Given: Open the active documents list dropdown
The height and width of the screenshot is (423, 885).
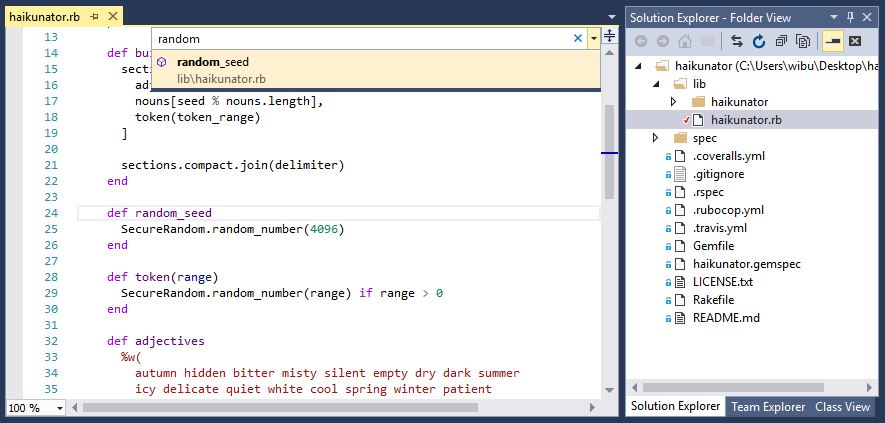Looking at the screenshot, I should [x=612, y=18].
